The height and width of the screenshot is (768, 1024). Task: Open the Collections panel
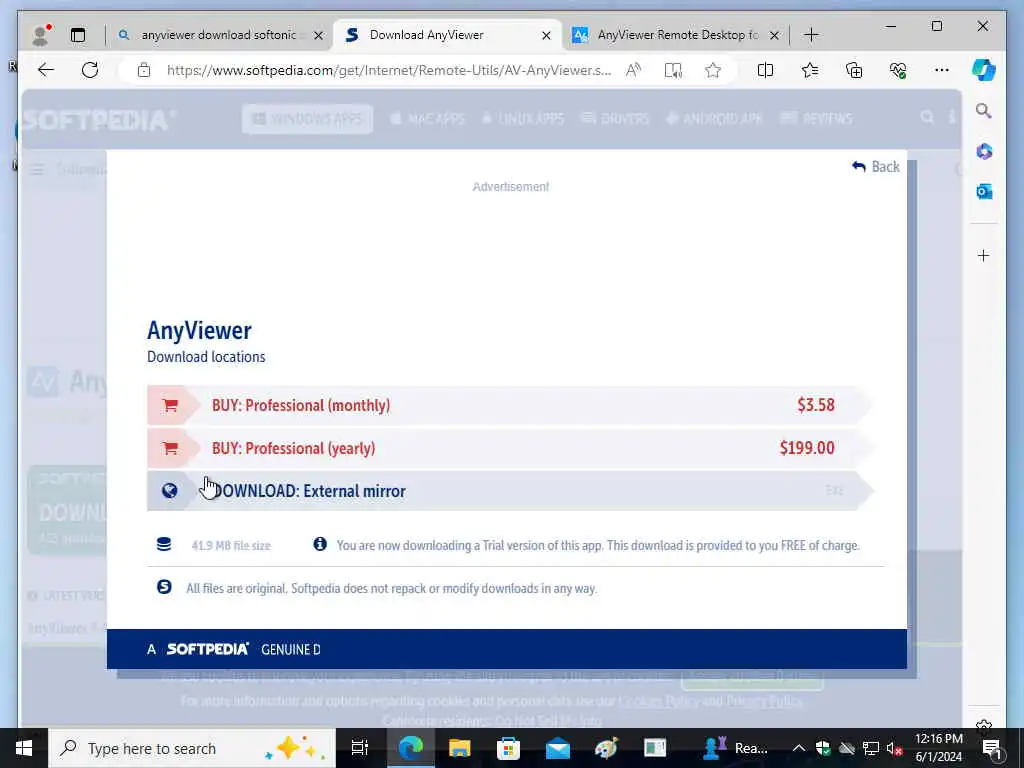click(x=854, y=70)
